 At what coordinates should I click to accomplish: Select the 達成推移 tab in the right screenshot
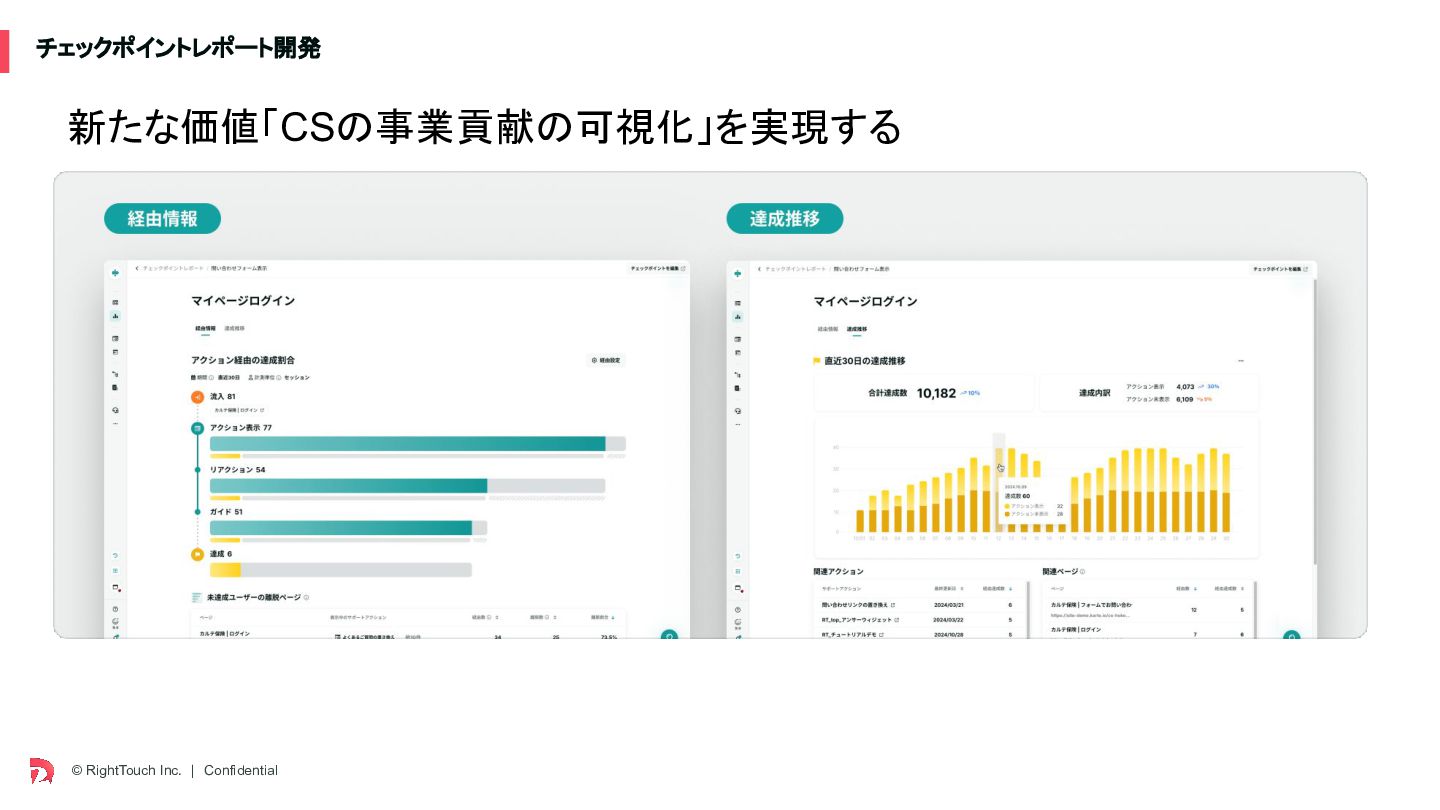(857, 328)
